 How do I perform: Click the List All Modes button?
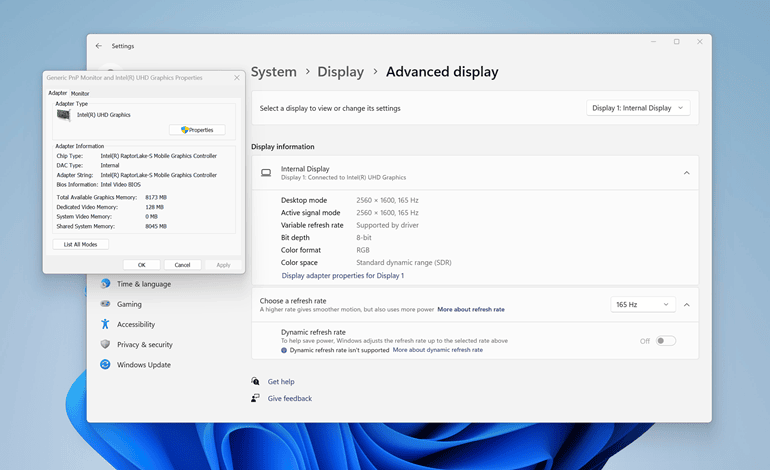(81, 244)
